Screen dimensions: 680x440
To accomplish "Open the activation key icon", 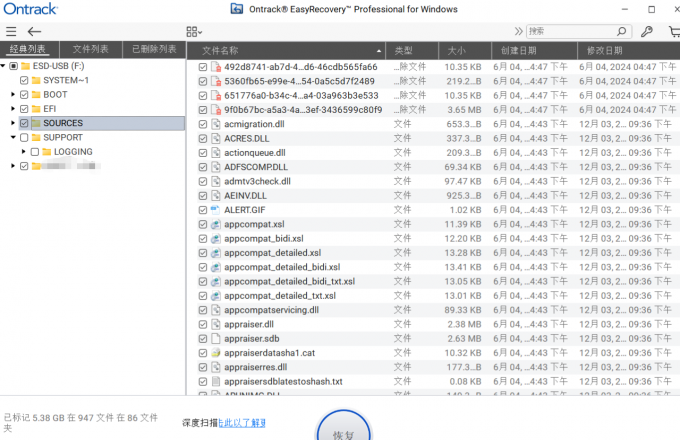I will click(x=647, y=31).
